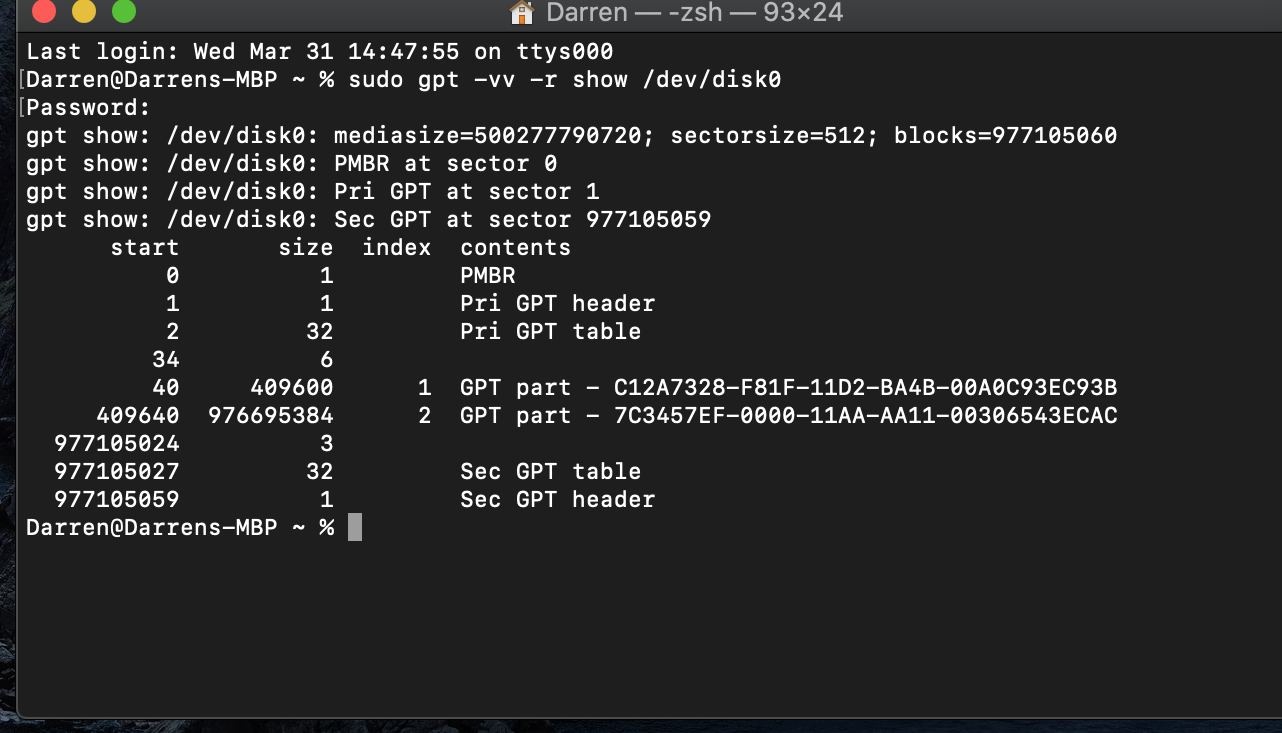The image size is (1282, 733).
Task: Click the GUID 7C3457EF-0000-11AA-AA11-00306543ECAC
Action: pyautogui.click(x=865, y=416)
